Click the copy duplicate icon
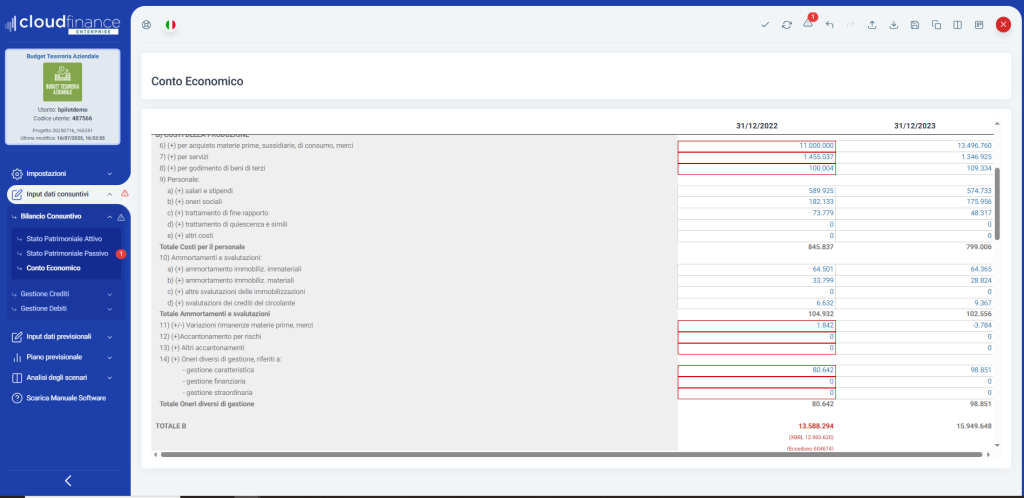The height and width of the screenshot is (498, 1024). click(936, 25)
